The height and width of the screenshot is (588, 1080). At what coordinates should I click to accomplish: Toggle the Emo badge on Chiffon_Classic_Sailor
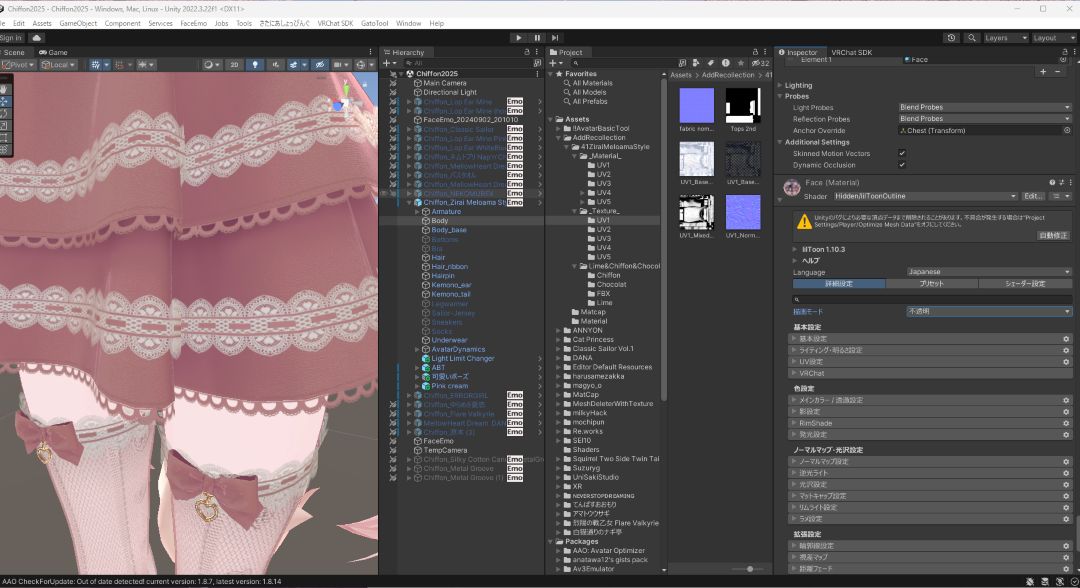[x=515, y=128]
